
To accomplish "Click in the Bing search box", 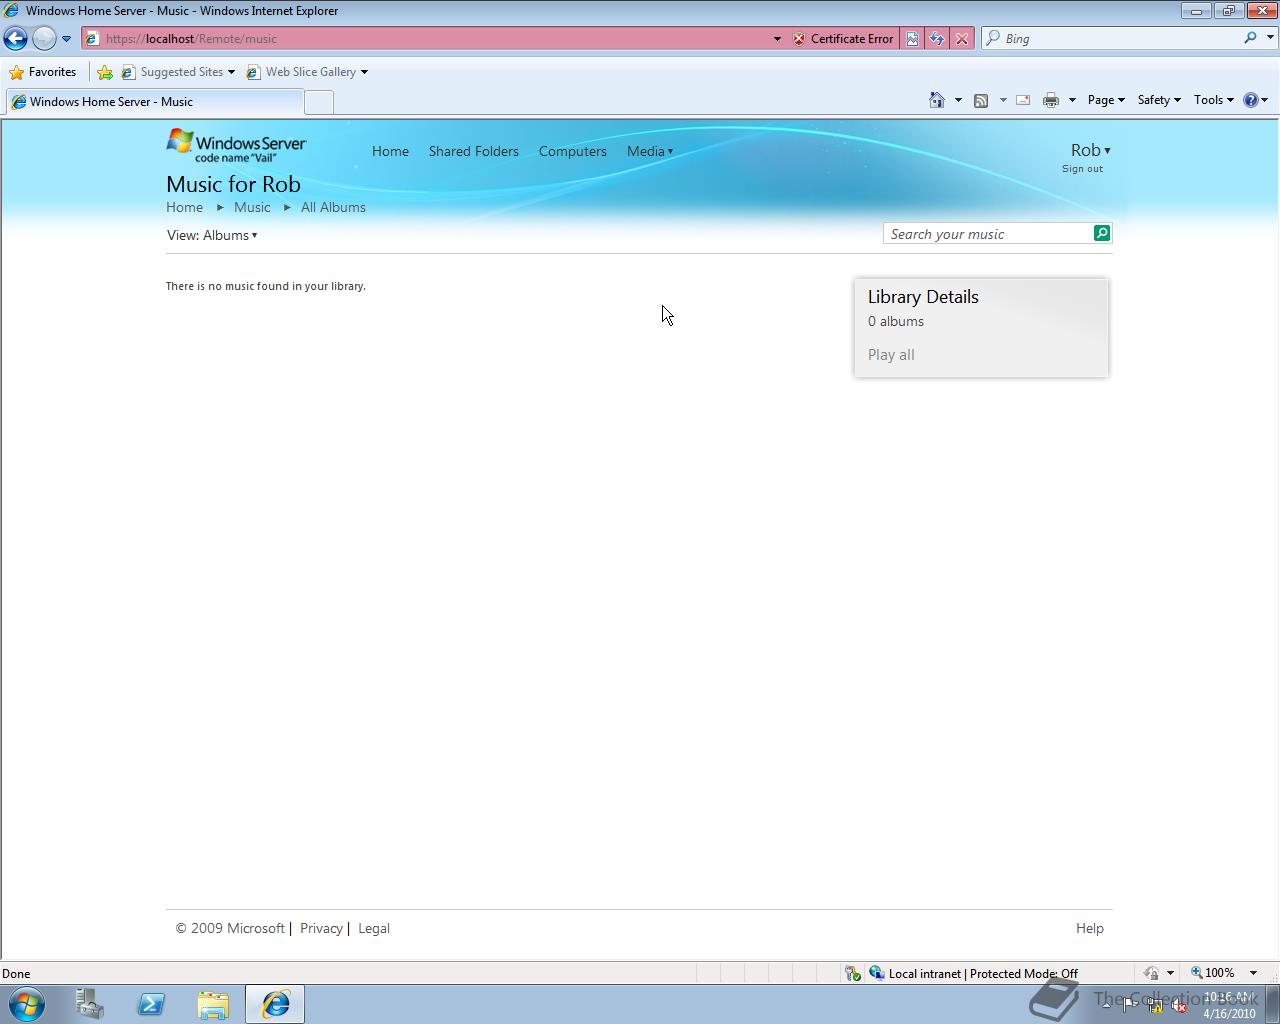I will [x=1120, y=39].
